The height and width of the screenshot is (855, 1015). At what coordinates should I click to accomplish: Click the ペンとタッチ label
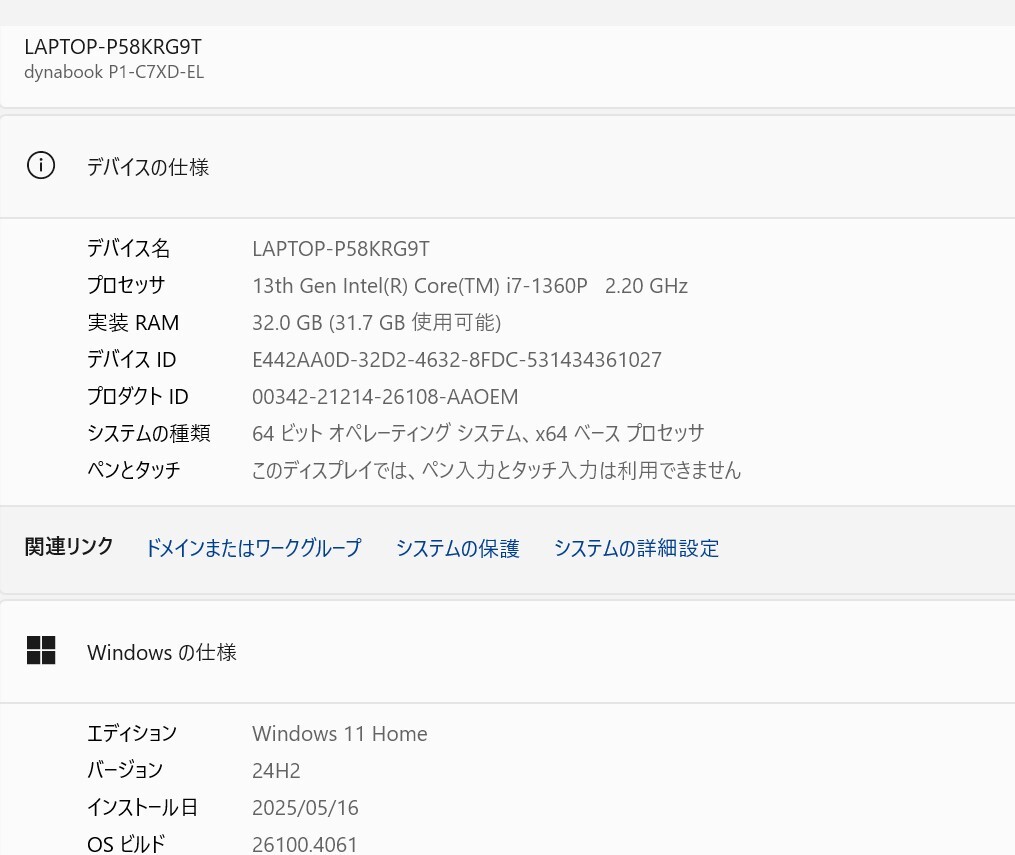pyautogui.click(x=134, y=470)
